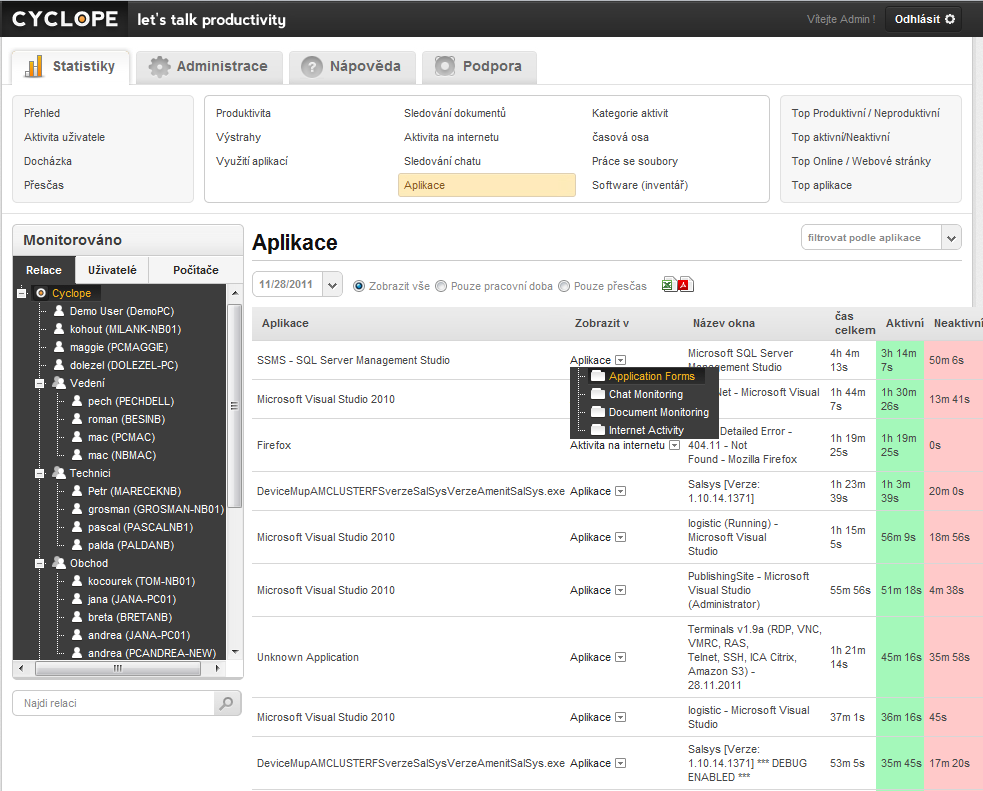This screenshot has width=983, height=791.
Task: Click the Odhlásit button
Action: 924,19
